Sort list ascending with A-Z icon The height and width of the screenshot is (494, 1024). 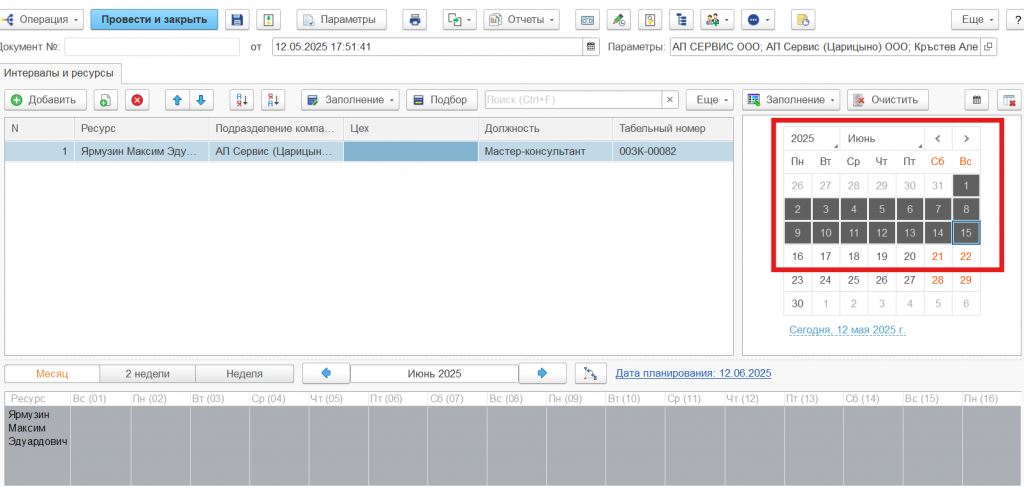(241, 100)
